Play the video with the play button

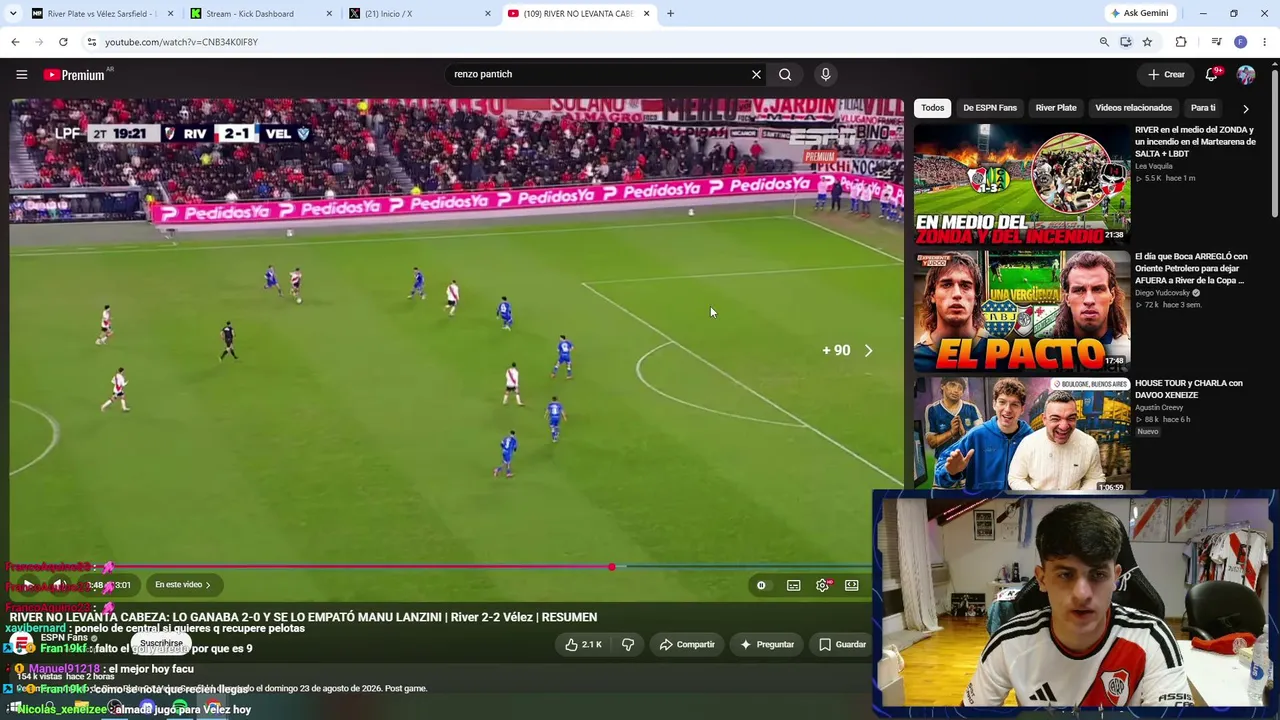click(x=28, y=585)
